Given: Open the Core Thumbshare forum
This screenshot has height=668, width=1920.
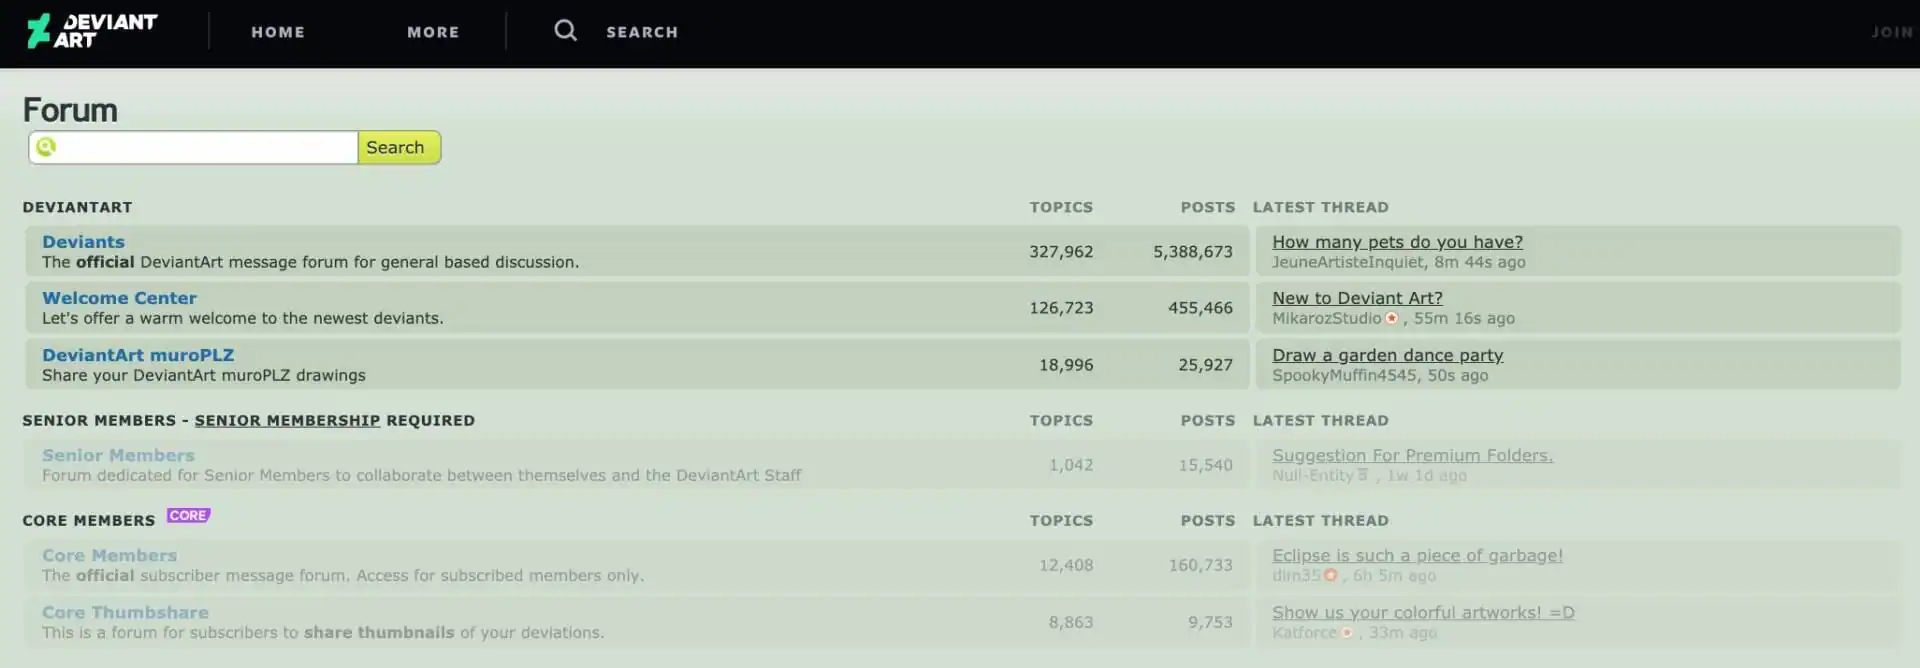Looking at the screenshot, I should pos(125,612).
